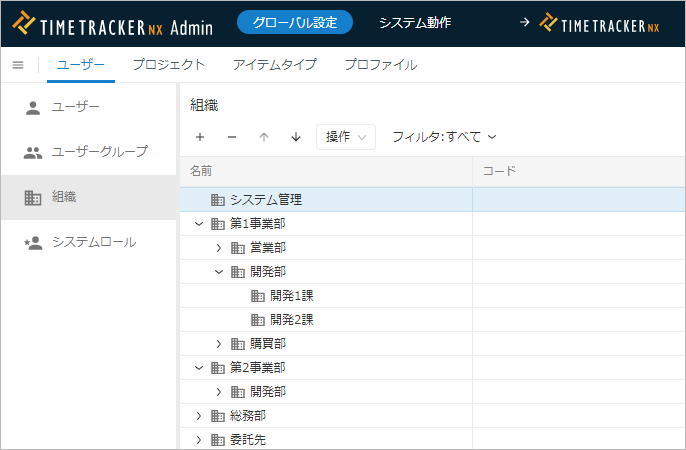Click the hamburger menu icon
The image size is (686, 450).
(x=18, y=65)
